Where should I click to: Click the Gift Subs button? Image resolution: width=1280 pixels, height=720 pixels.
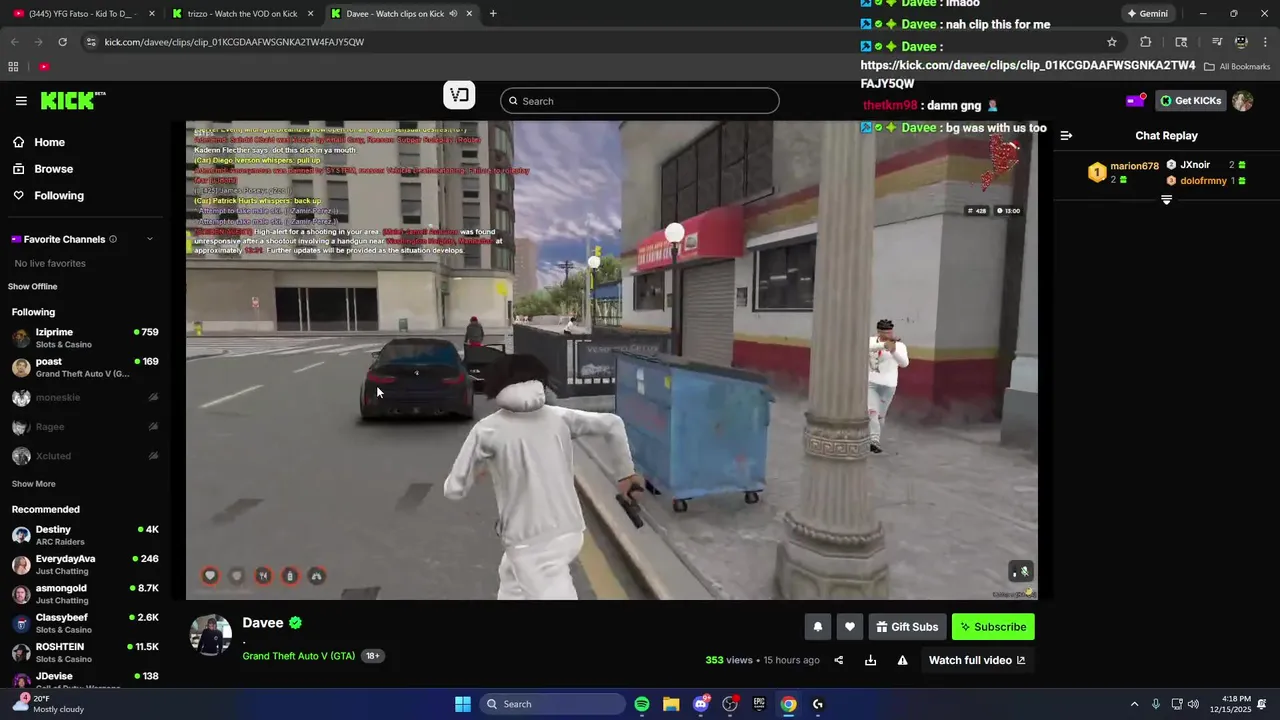(907, 627)
